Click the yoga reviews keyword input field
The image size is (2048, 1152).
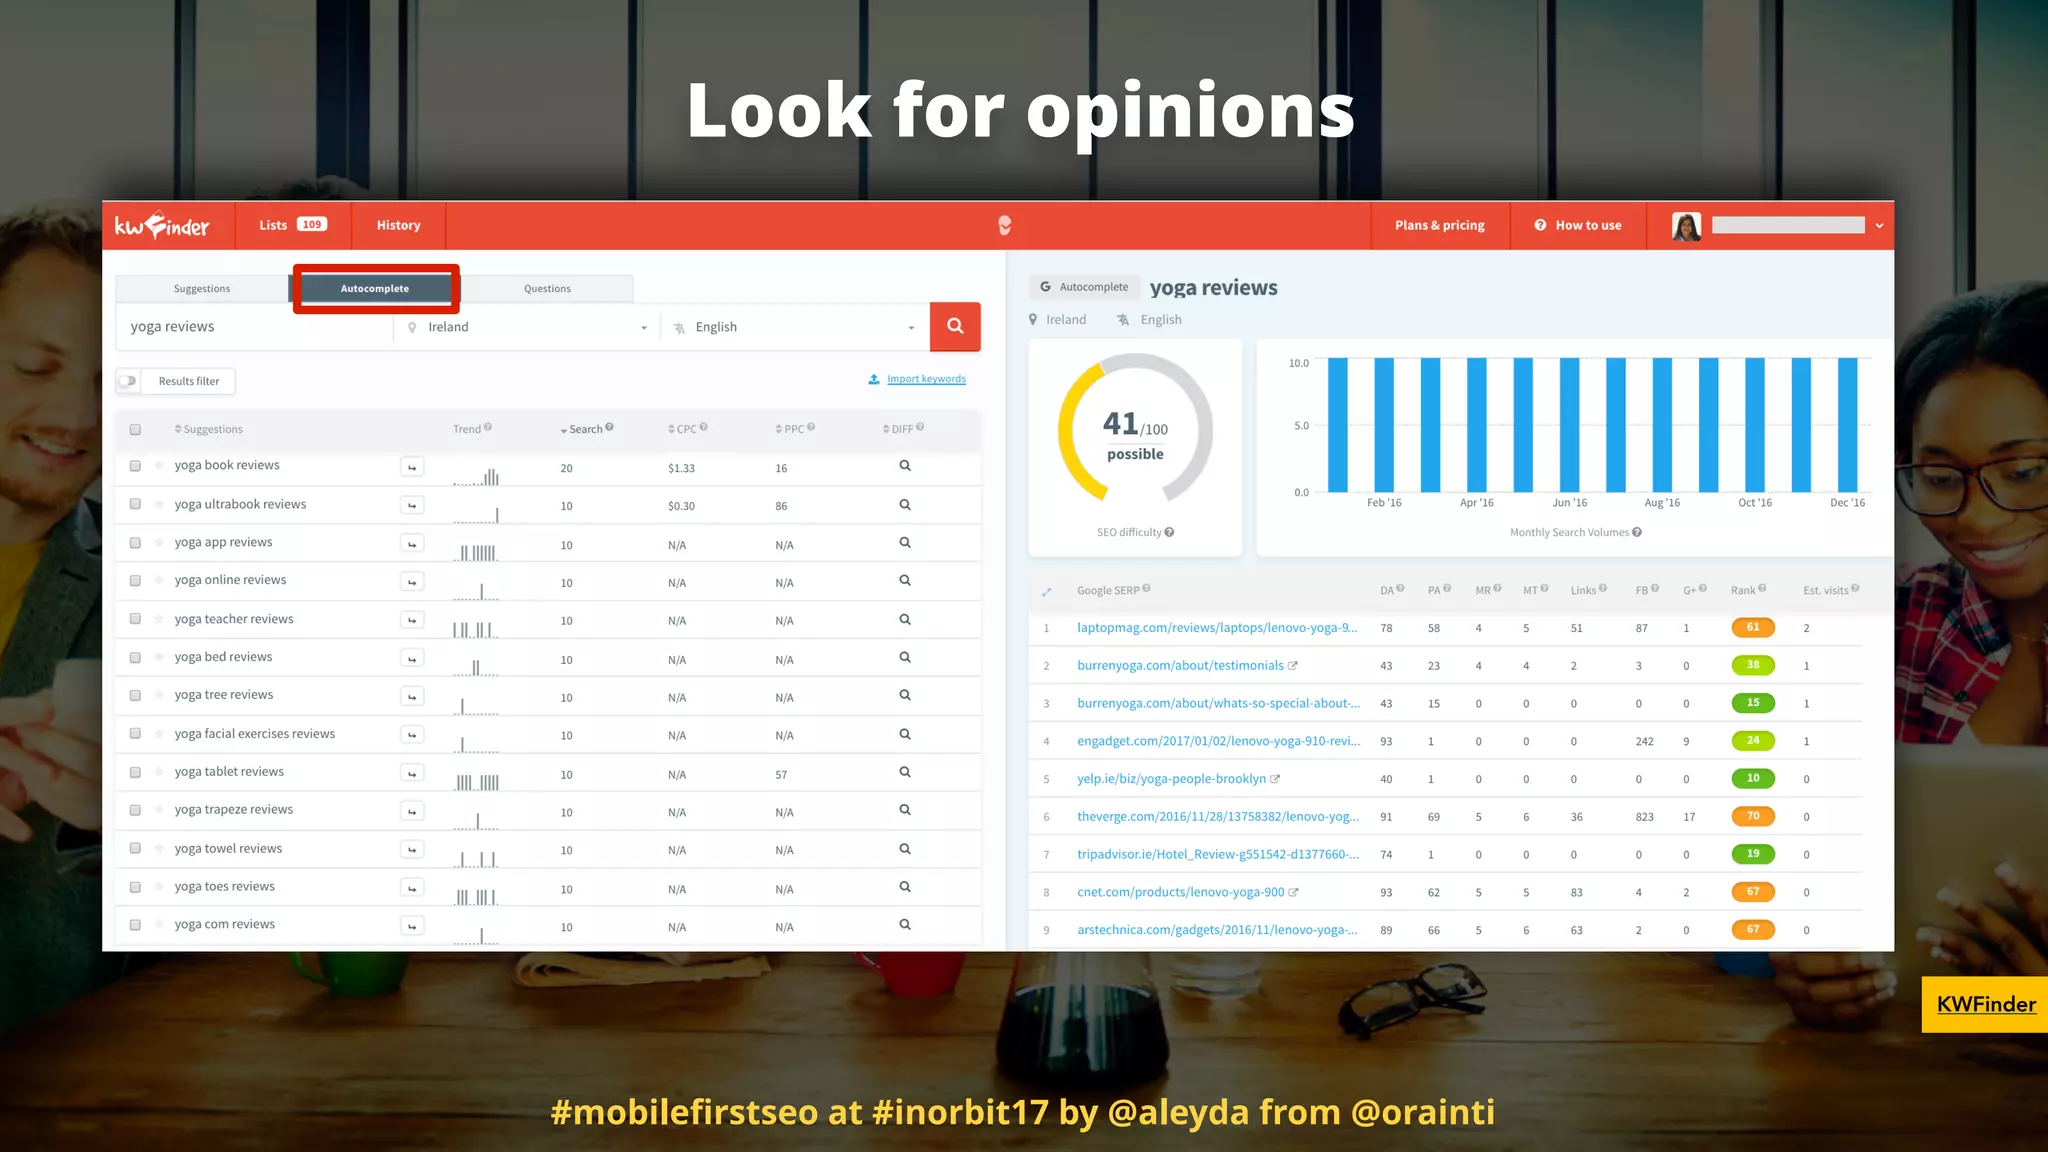click(x=255, y=327)
